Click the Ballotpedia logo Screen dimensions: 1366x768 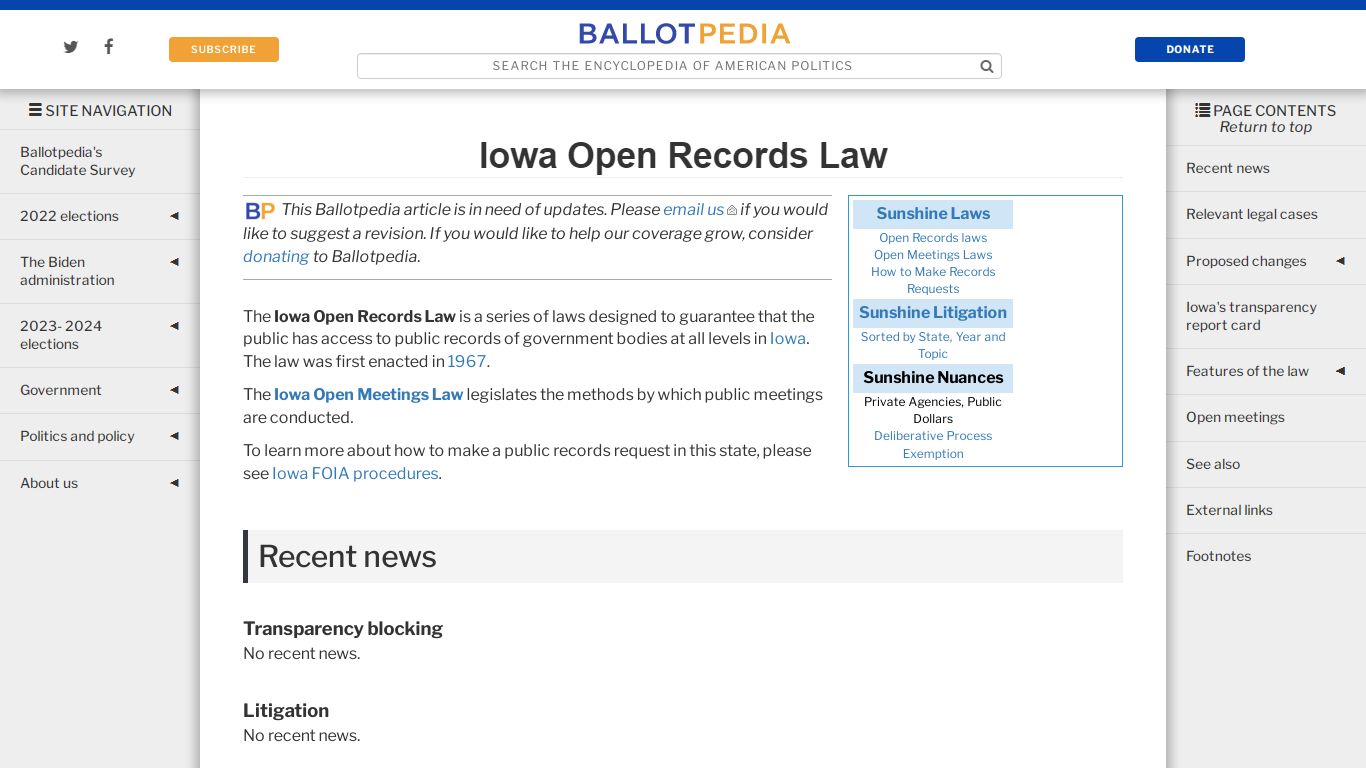click(684, 34)
